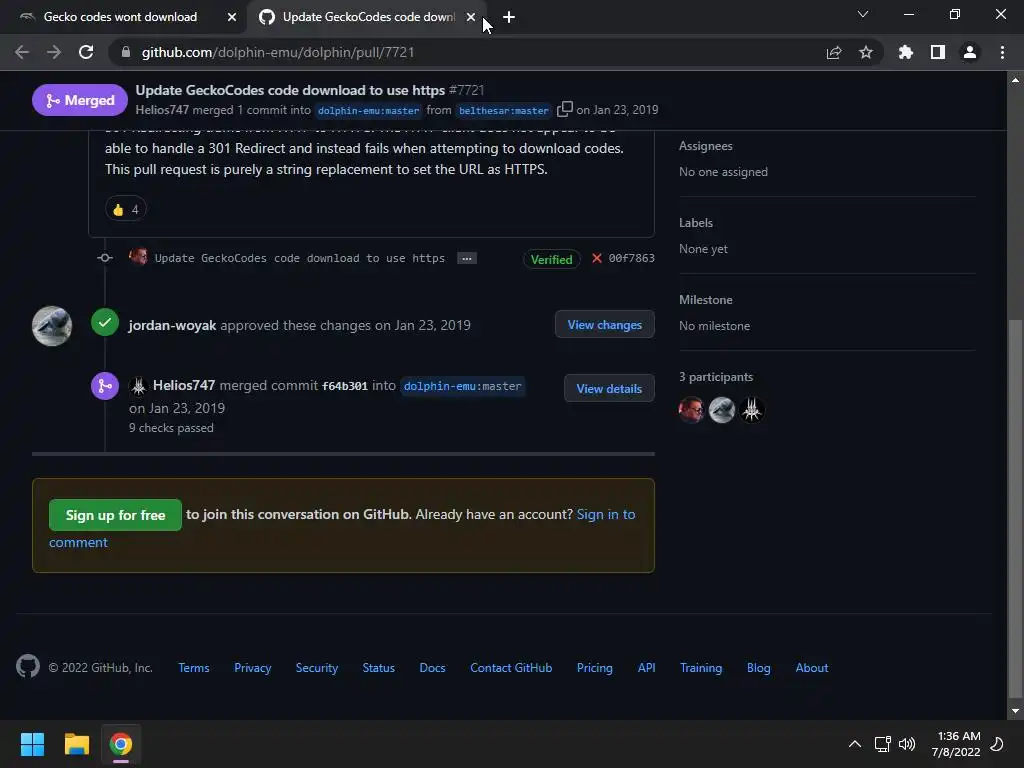Open dolphin-emu:master link in merge event
Image resolution: width=1024 pixels, height=768 pixels.
click(x=462, y=386)
